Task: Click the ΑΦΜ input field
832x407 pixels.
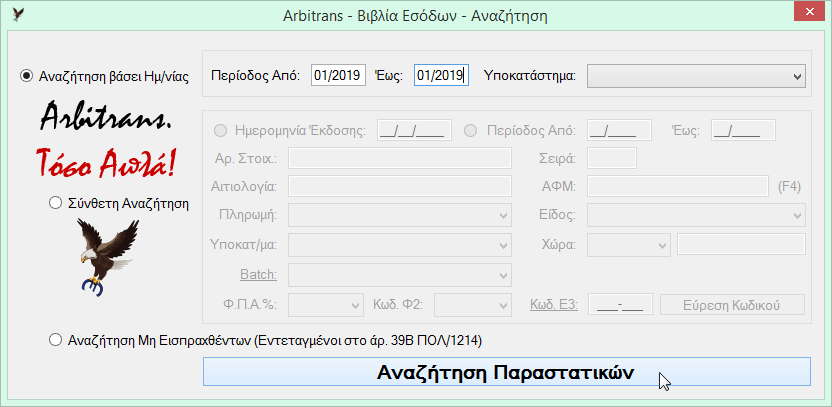Action: [678, 186]
